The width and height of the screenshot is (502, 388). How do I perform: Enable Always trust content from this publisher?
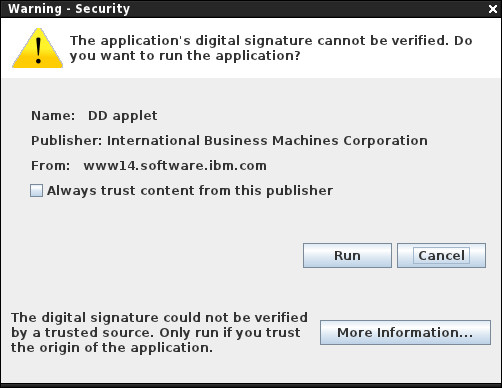pyautogui.click(x=36, y=191)
